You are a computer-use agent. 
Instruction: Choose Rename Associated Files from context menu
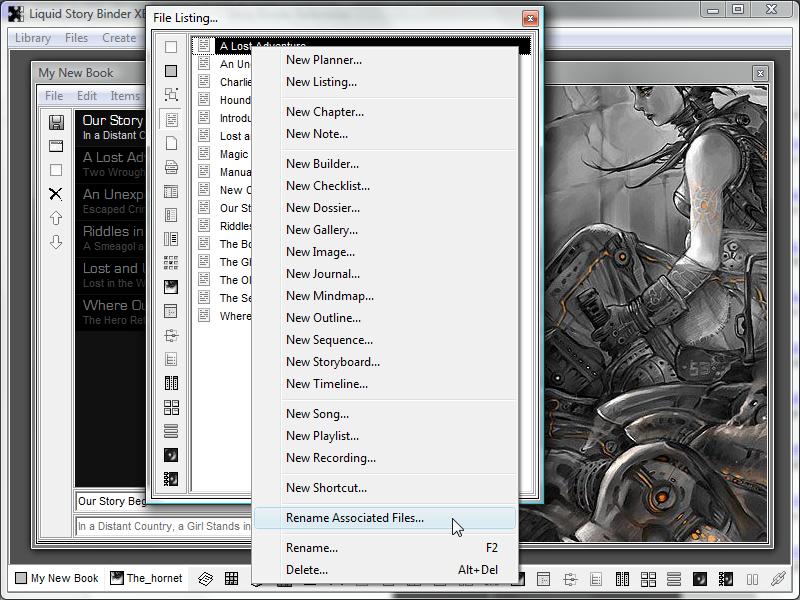pyautogui.click(x=355, y=518)
